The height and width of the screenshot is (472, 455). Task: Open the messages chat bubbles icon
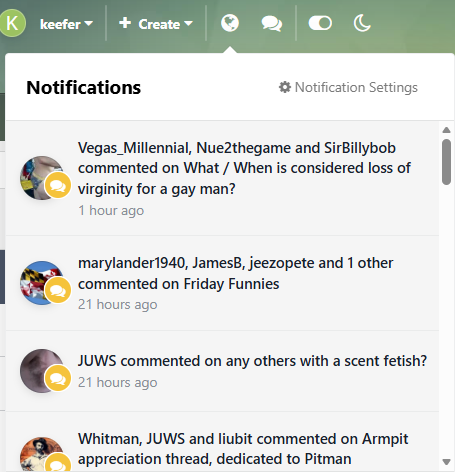pos(272,24)
